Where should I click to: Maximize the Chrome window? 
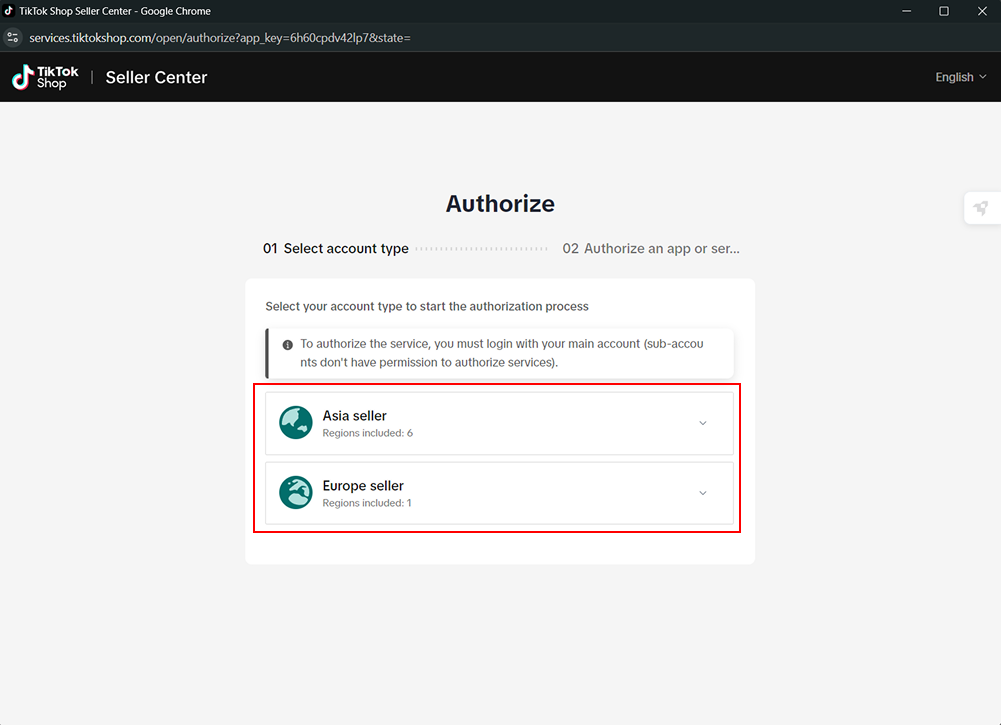point(943,11)
